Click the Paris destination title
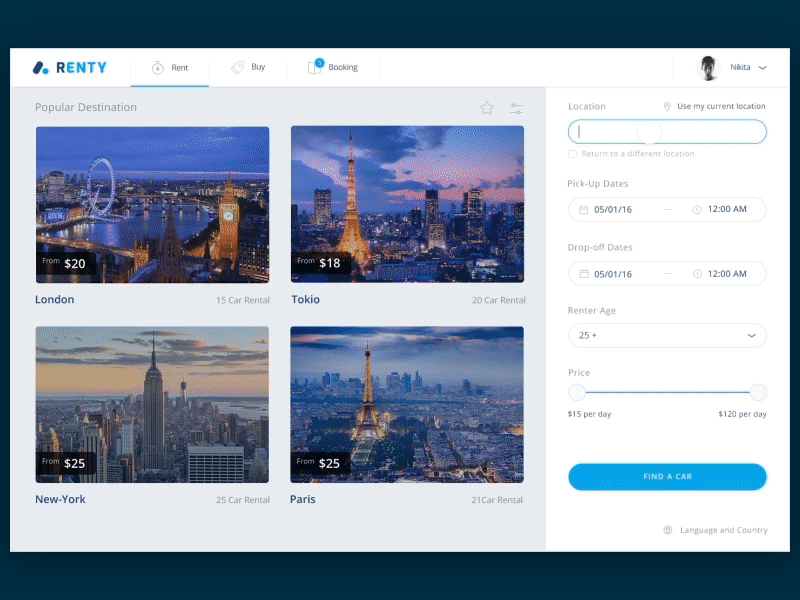This screenshot has width=800, height=600. 303,499
